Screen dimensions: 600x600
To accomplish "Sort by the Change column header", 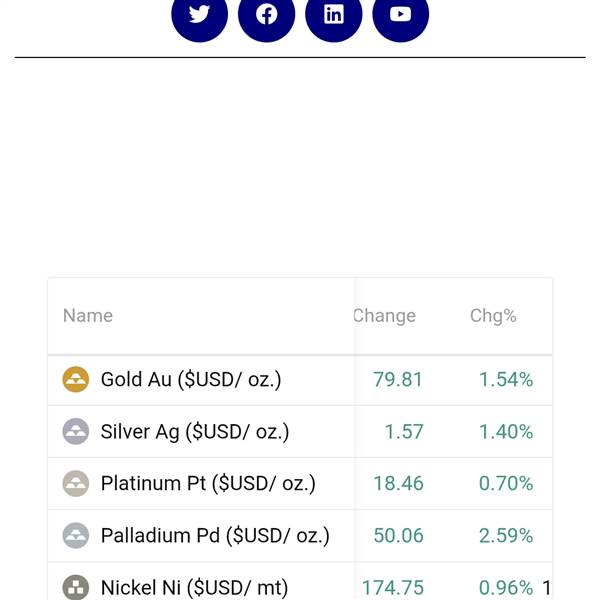I will coord(385,316).
